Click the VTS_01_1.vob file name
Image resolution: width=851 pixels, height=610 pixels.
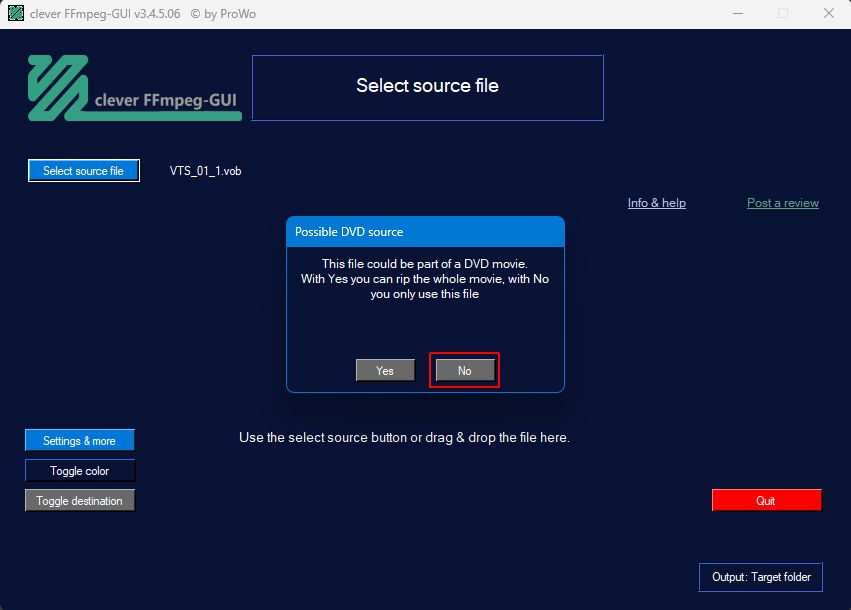tap(205, 171)
